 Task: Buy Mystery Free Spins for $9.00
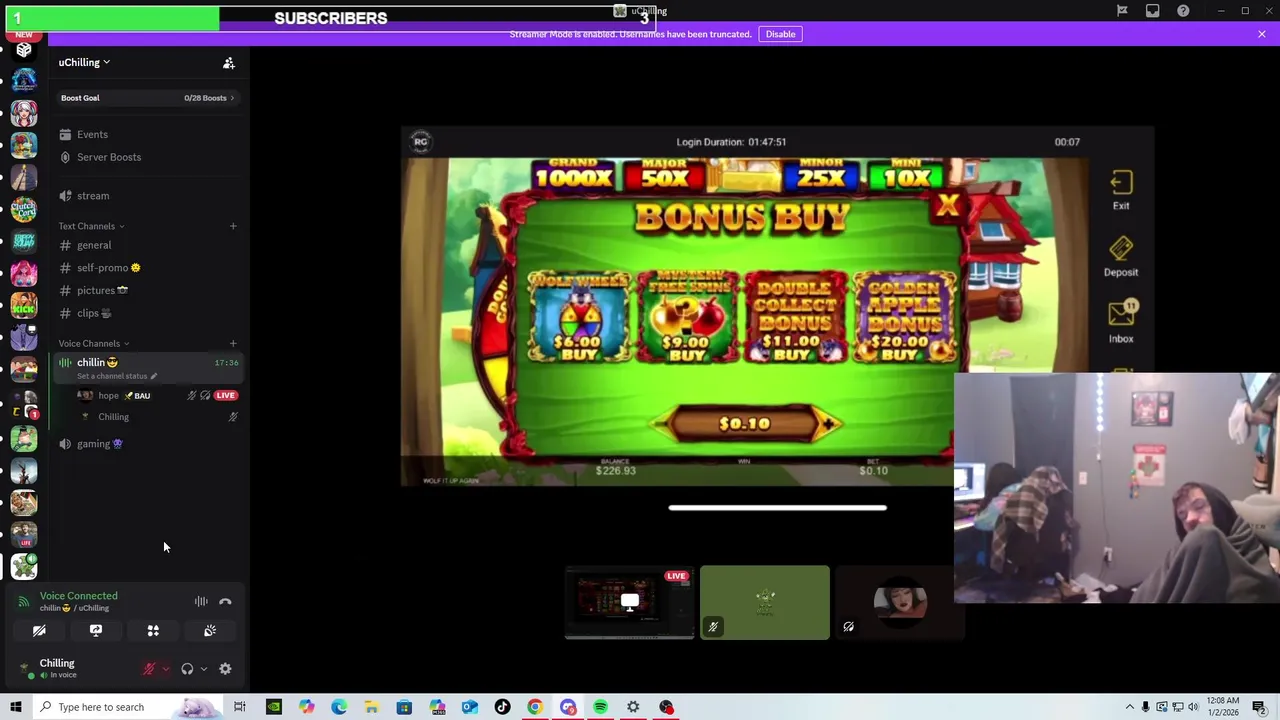687,318
